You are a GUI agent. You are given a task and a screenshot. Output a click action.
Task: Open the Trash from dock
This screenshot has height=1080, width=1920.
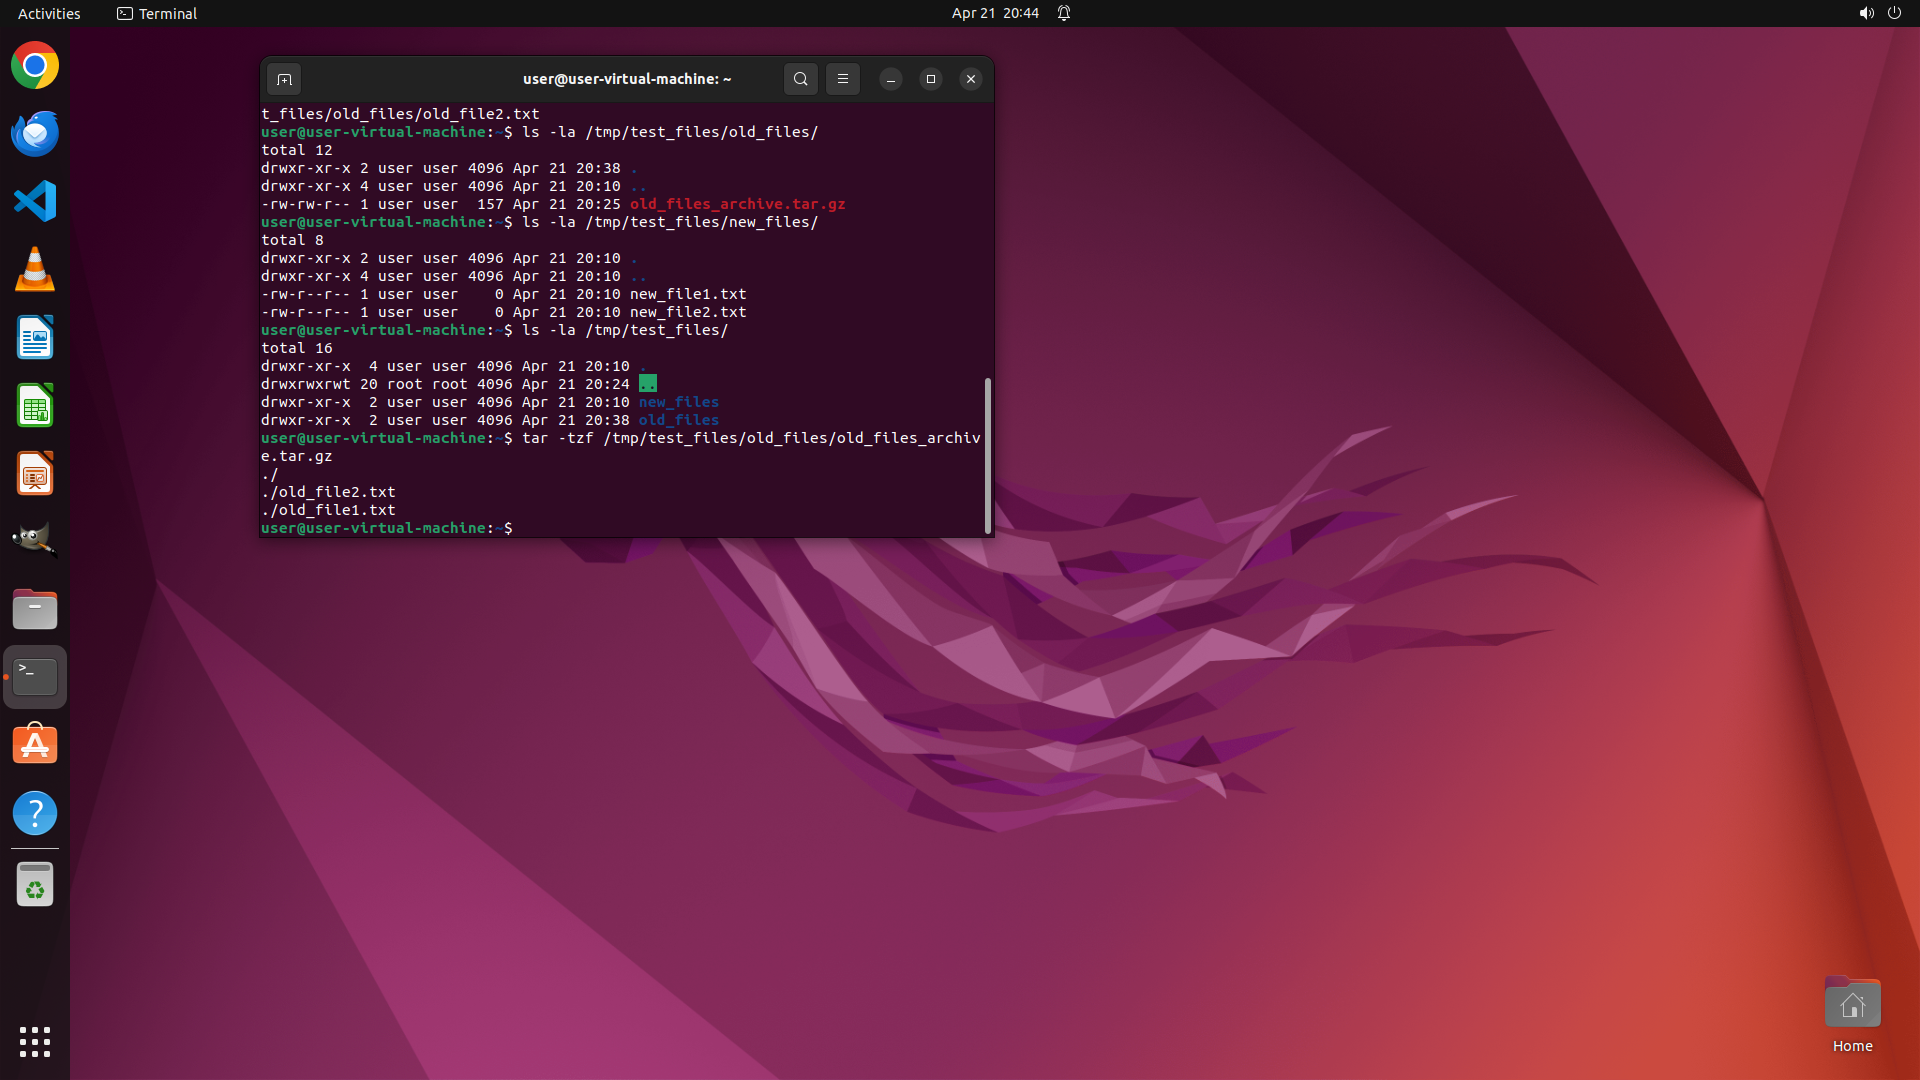pos(35,885)
